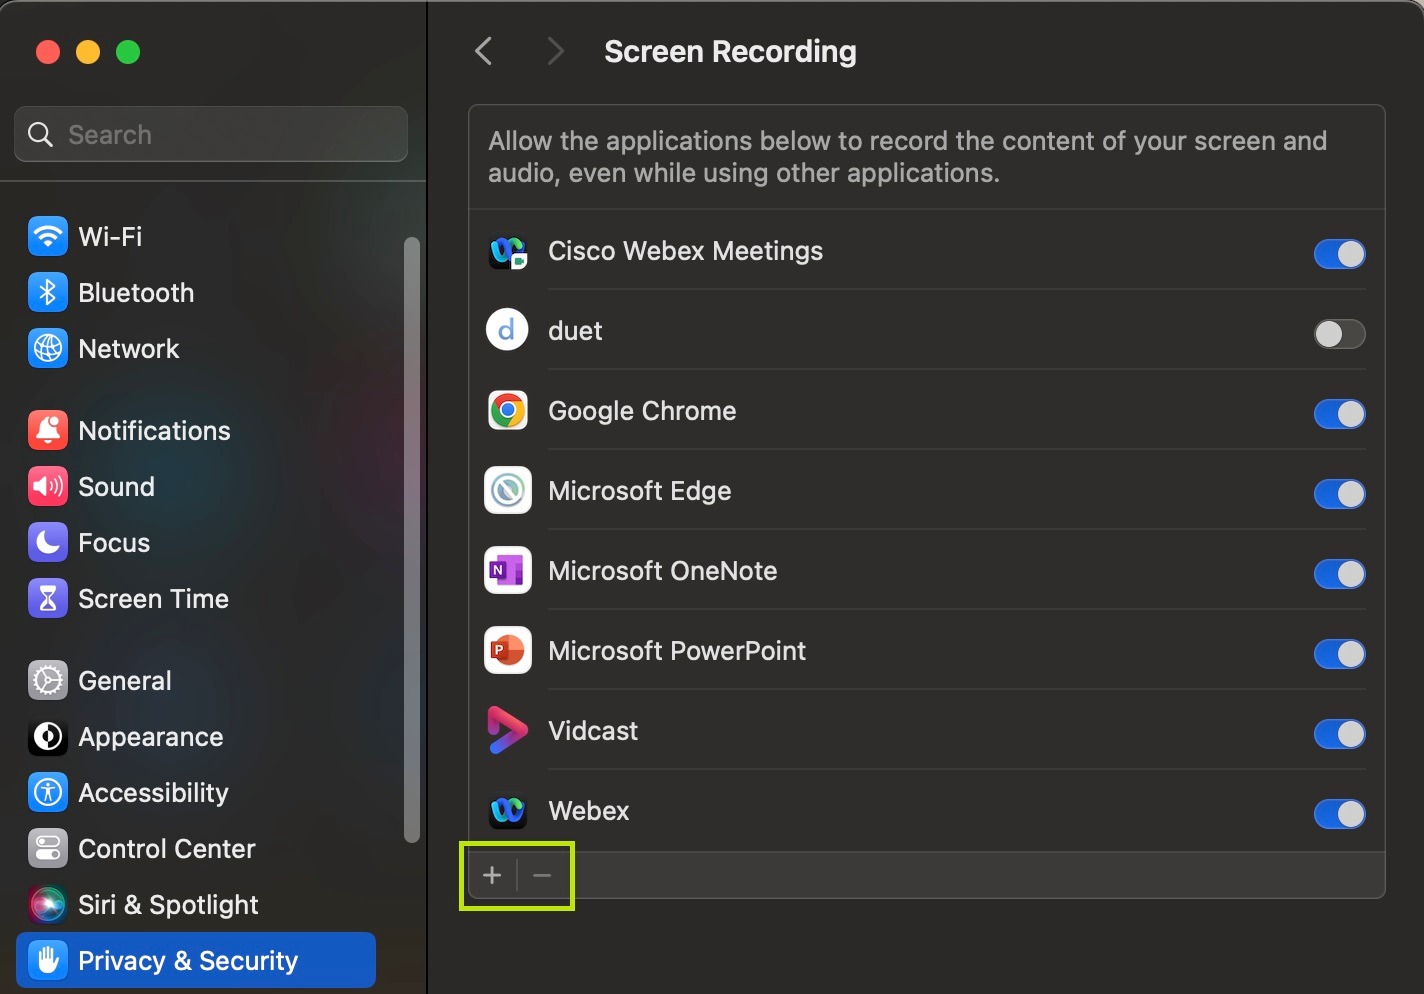The height and width of the screenshot is (994, 1424).
Task: Click the Search input field
Action: [211, 134]
